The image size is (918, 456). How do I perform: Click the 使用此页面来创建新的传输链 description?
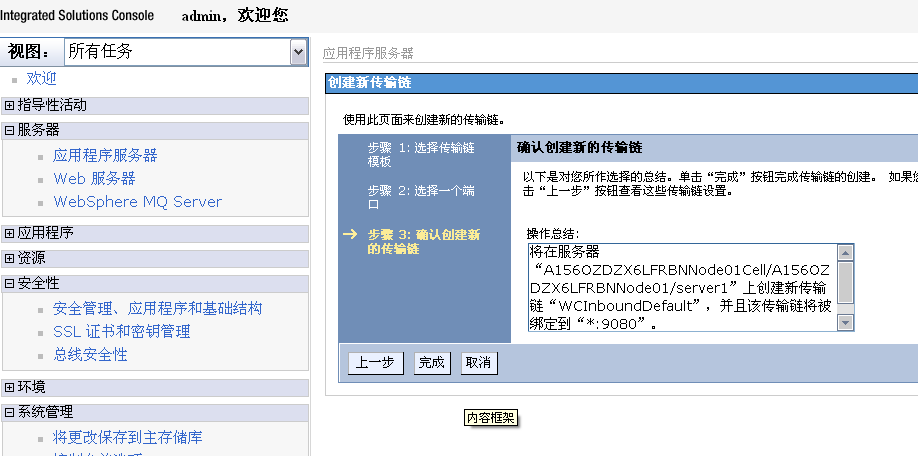pos(424,121)
